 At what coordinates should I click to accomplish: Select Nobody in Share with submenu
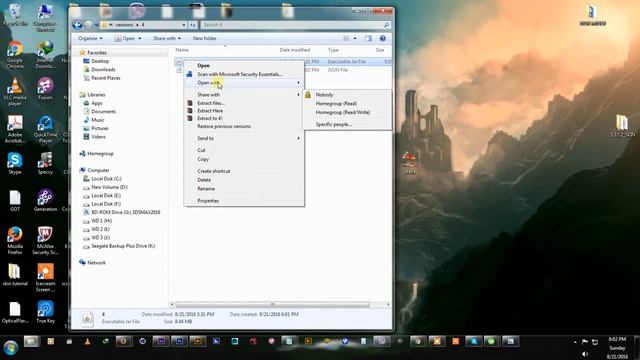(x=324, y=95)
